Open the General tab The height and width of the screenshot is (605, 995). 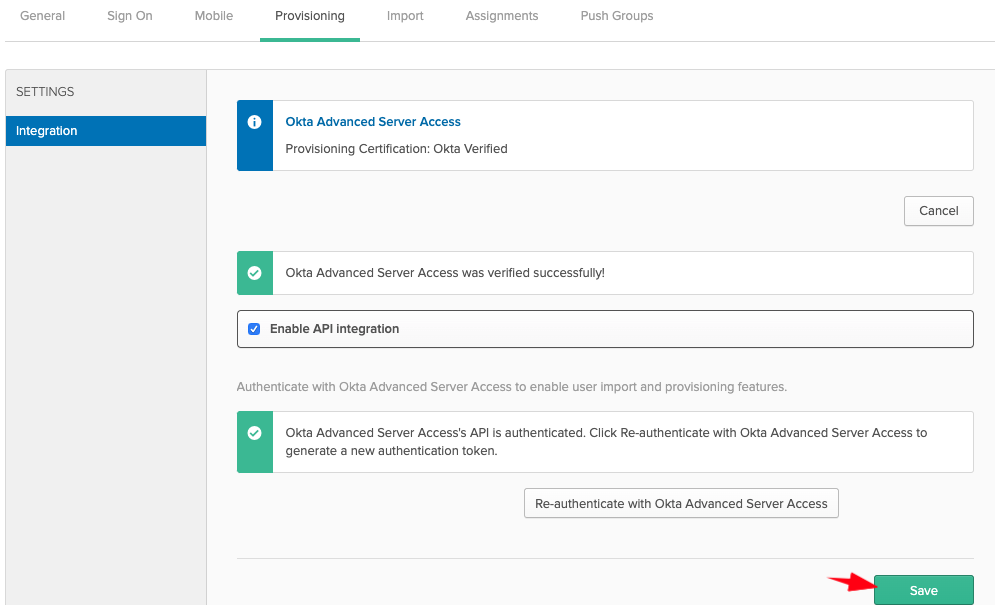point(43,16)
